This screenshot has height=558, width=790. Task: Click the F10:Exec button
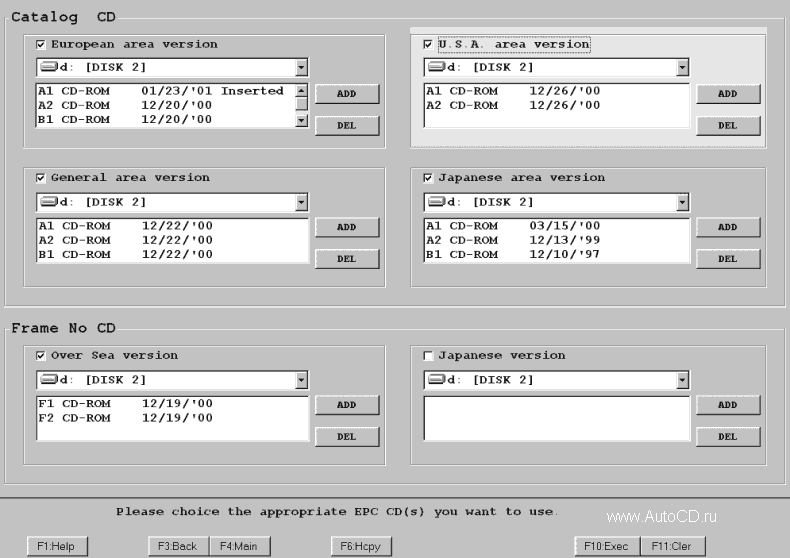click(603, 546)
